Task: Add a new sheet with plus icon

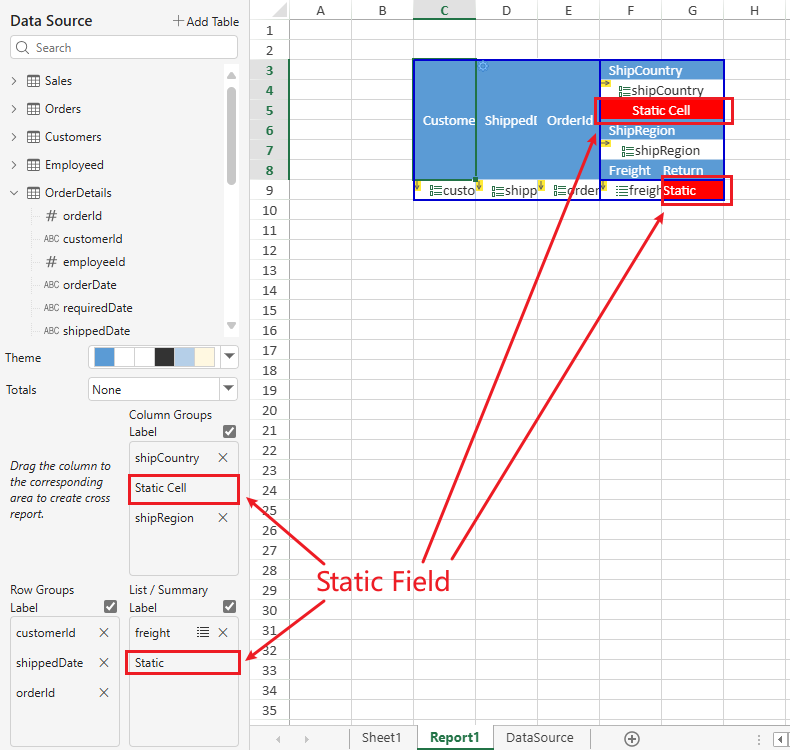Action: click(x=631, y=738)
